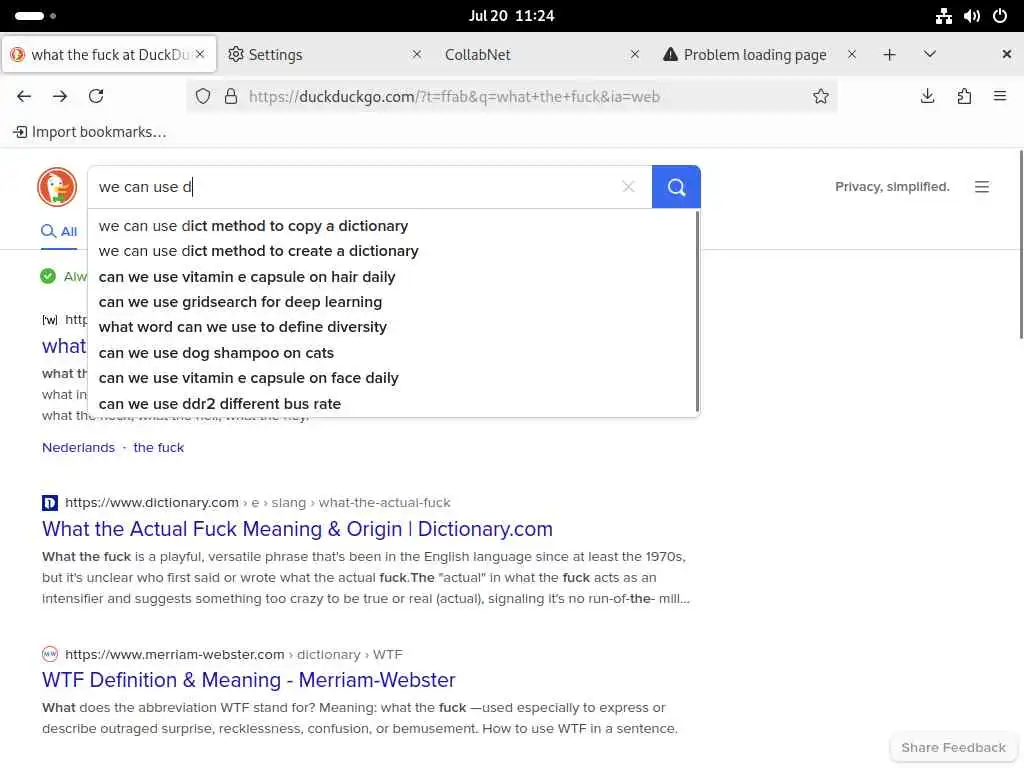This screenshot has height=768, width=1024.
Task: Click the www.merriam-webster.com result URL
Action: 175,654
